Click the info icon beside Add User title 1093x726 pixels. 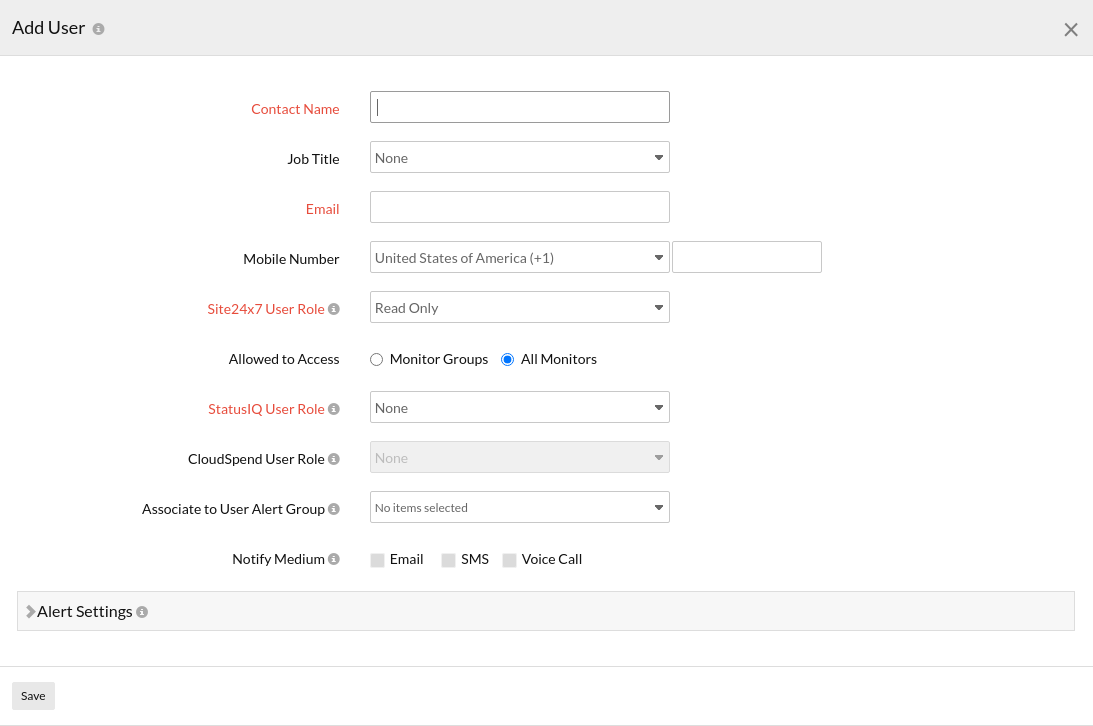point(98,29)
